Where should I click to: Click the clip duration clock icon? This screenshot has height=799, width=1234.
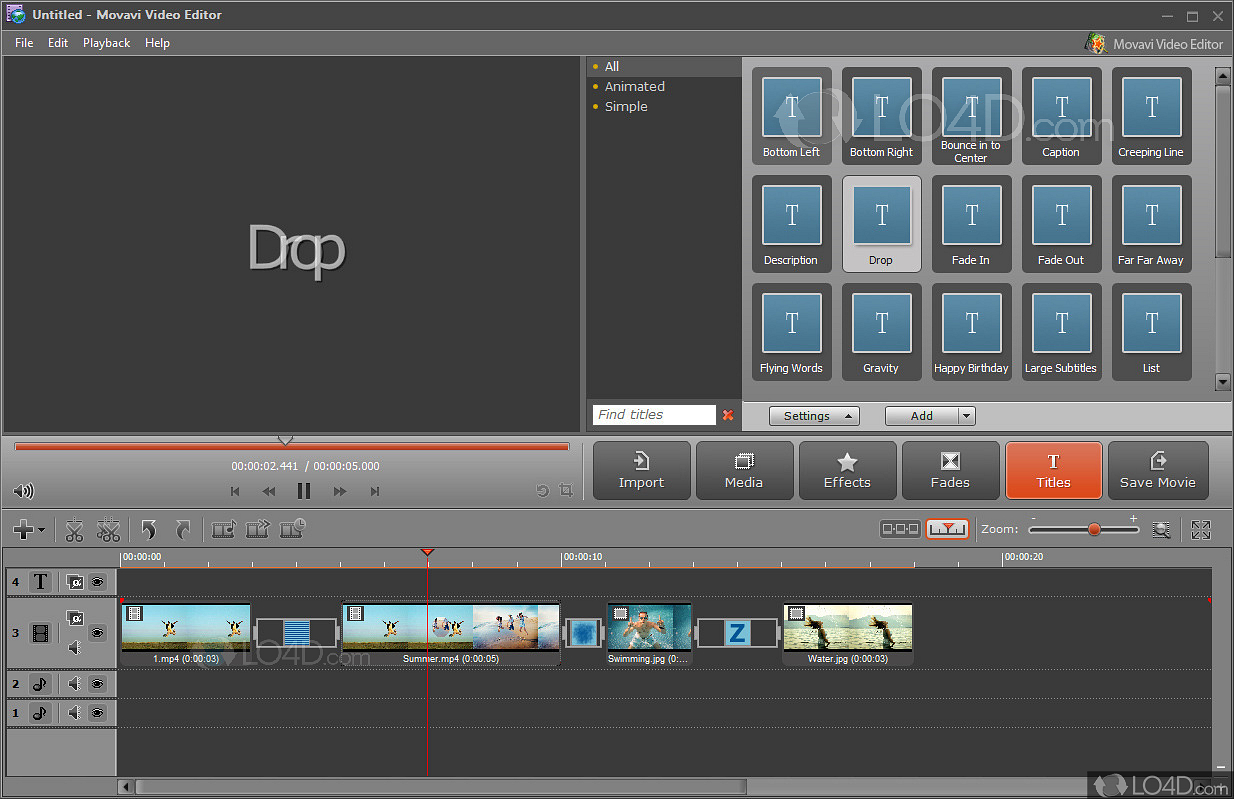tap(293, 529)
